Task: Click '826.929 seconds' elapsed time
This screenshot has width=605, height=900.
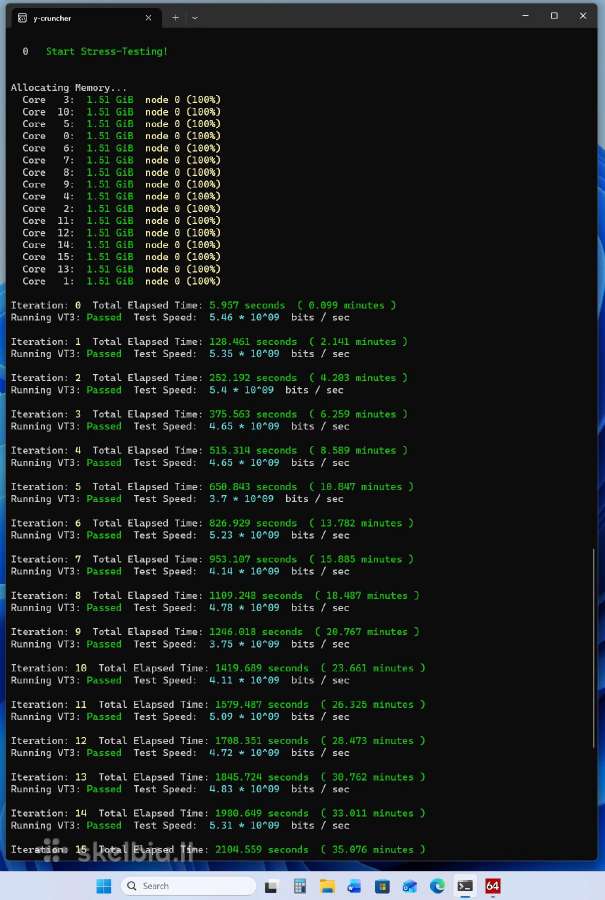Action: click(x=253, y=523)
